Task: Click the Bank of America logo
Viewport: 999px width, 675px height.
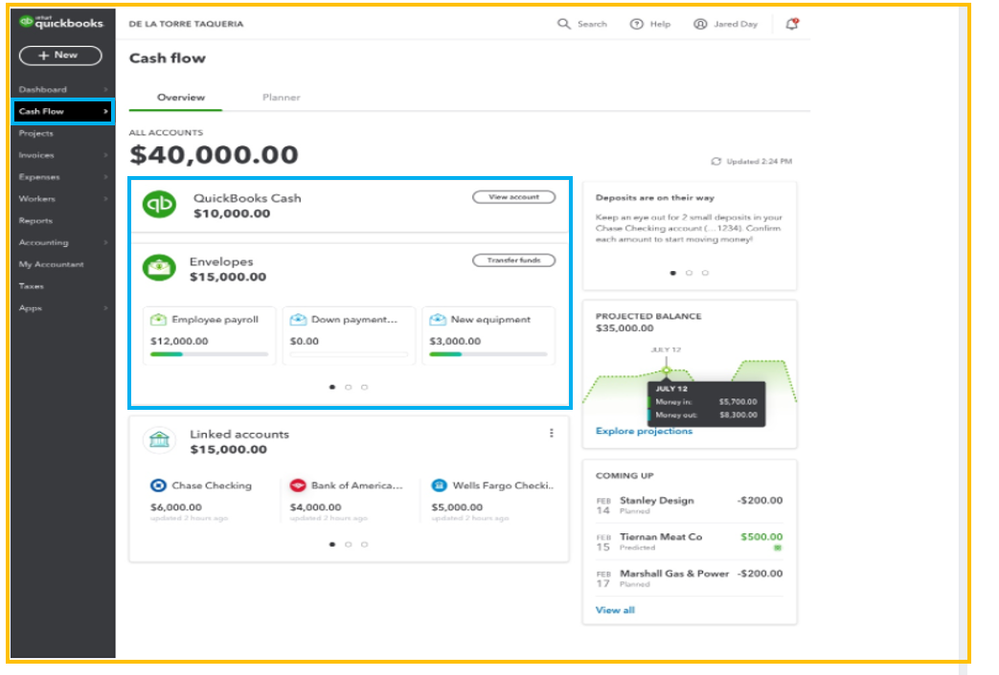Action: point(298,485)
